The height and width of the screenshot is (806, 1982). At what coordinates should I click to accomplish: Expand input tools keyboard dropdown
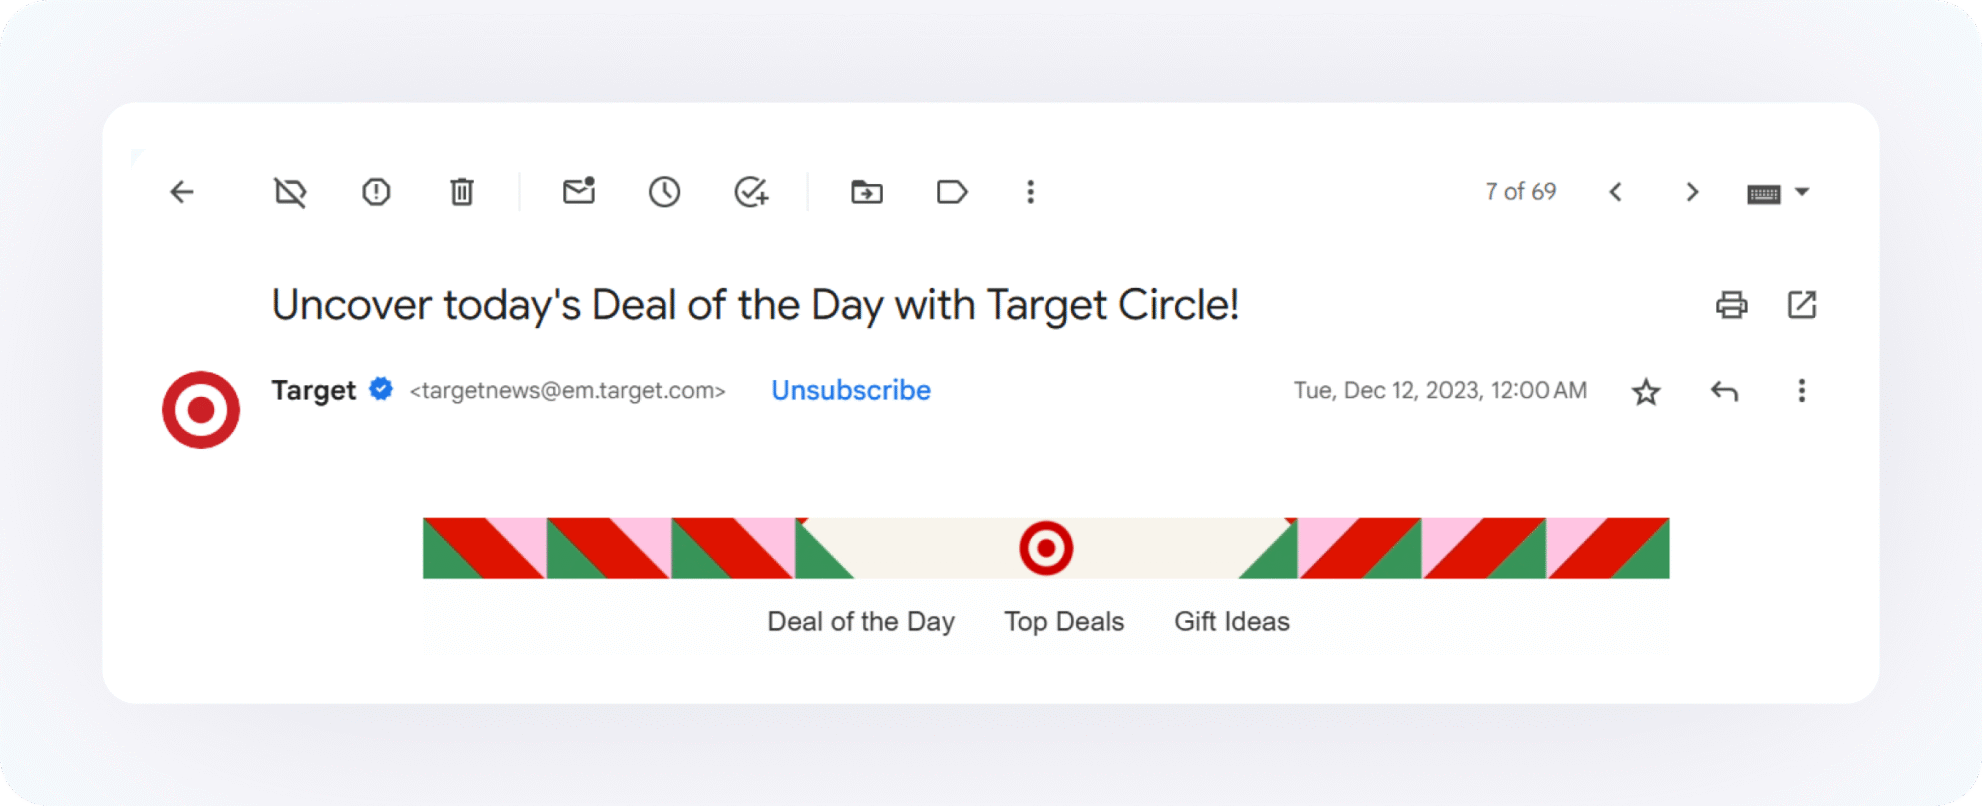click(1802, 192)
